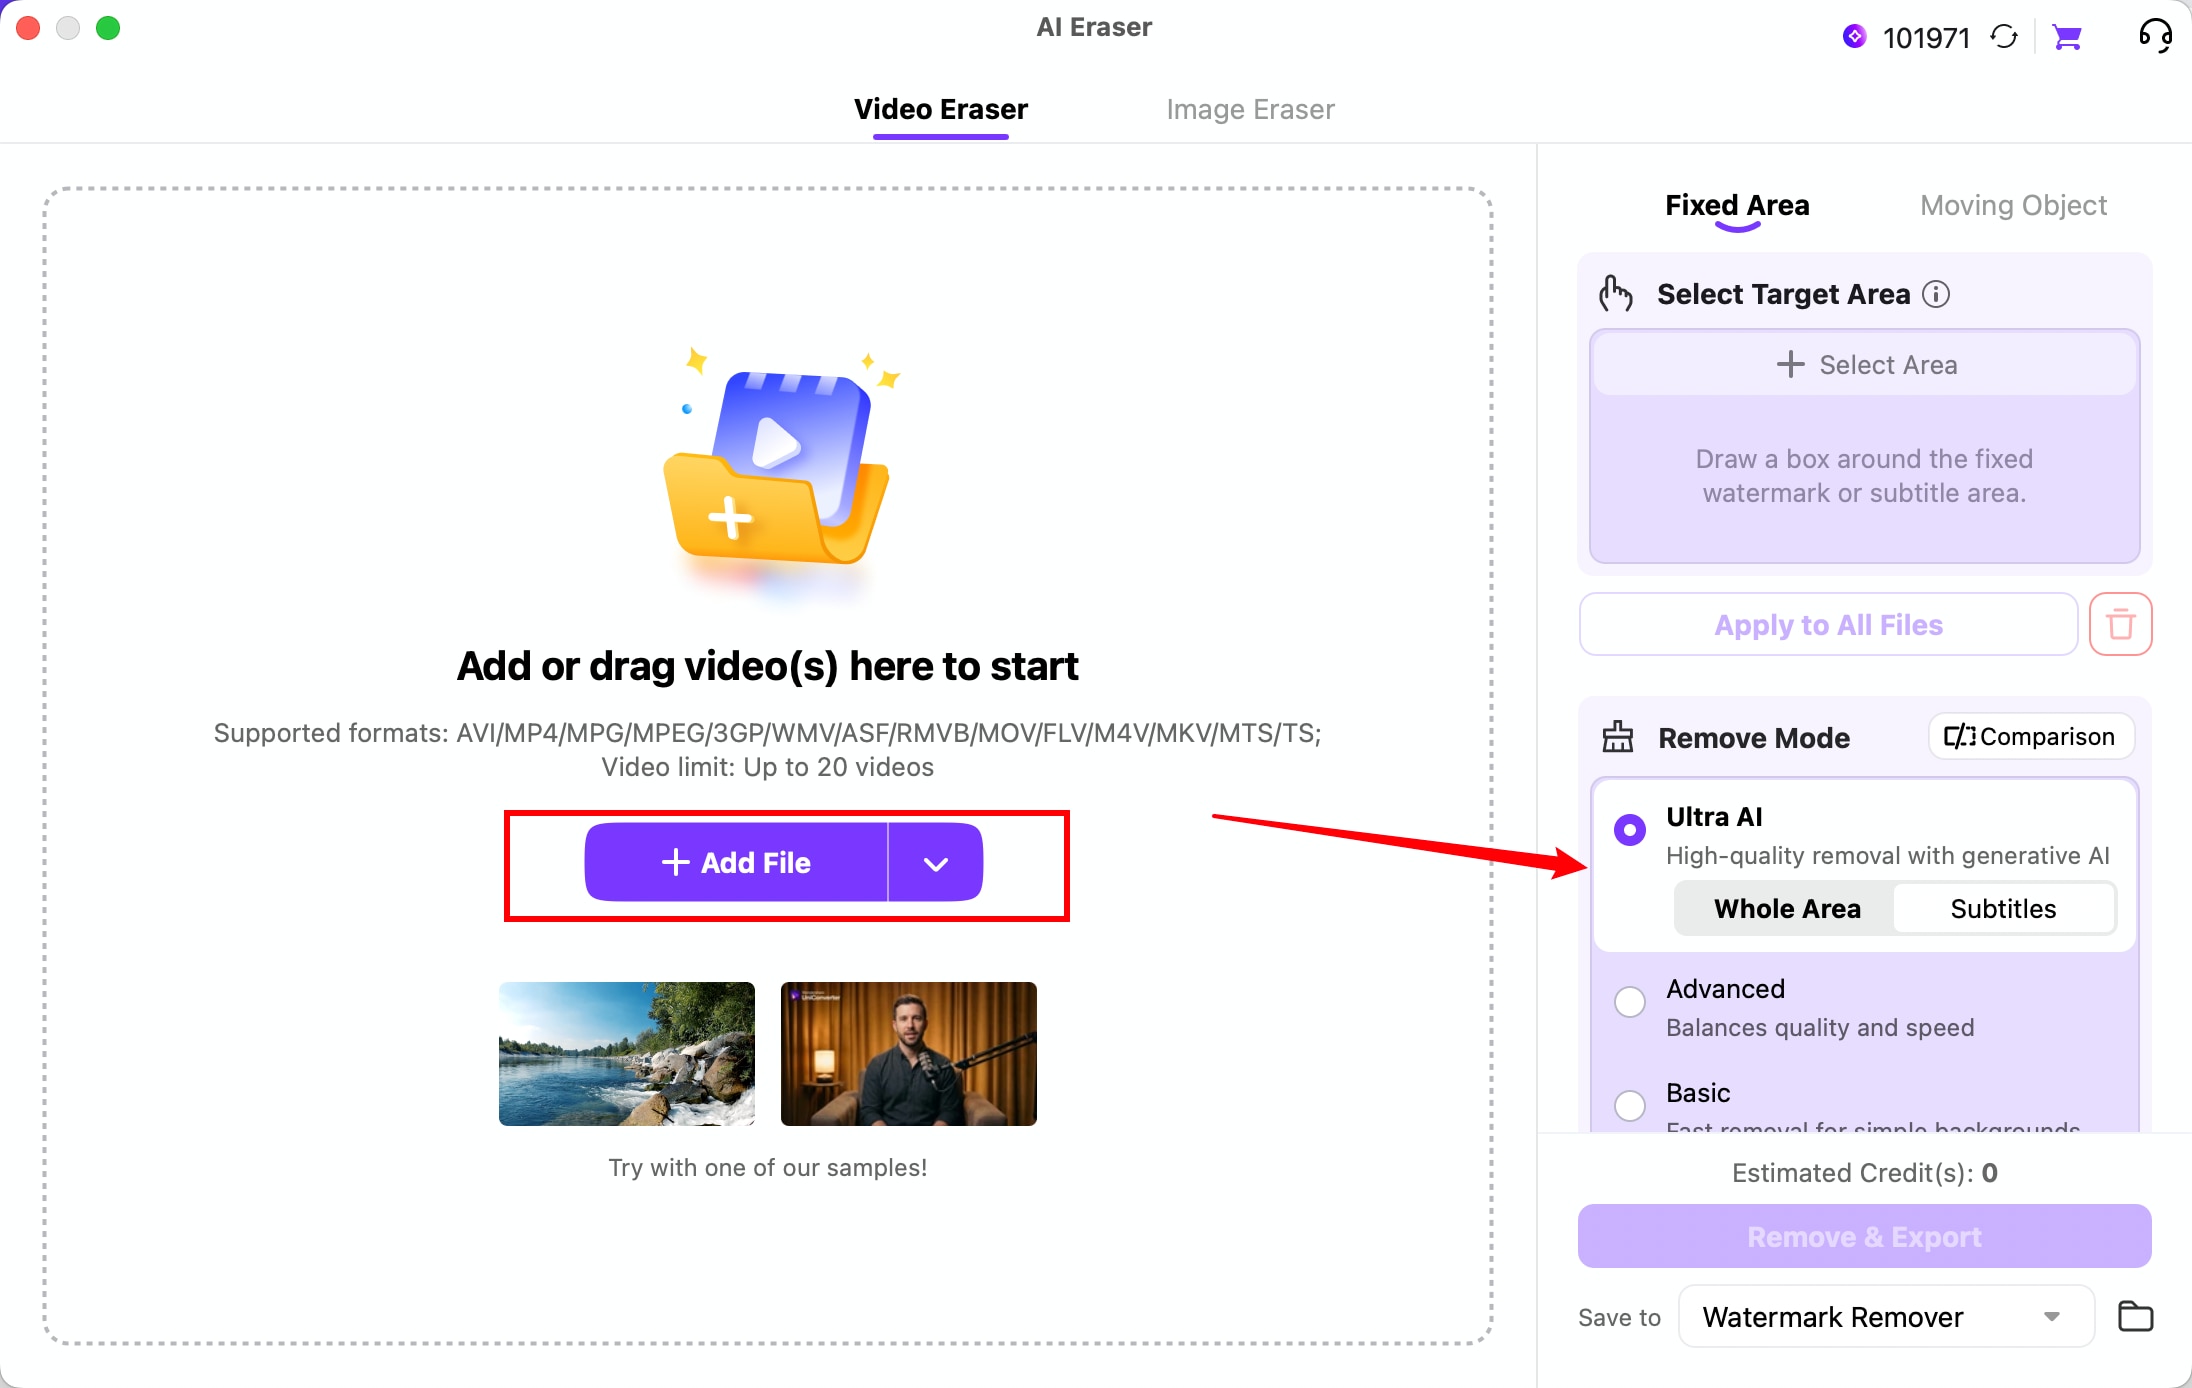Click the Estimated Credit(s) label
Viewport: 2192px width, 1388px height.
point(1864,1173)
